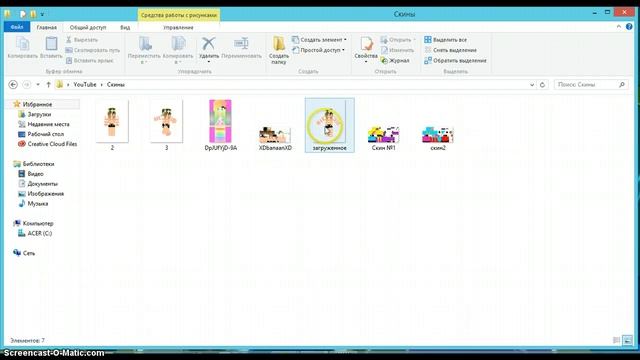Select the загруженное image file

[330, 125]
